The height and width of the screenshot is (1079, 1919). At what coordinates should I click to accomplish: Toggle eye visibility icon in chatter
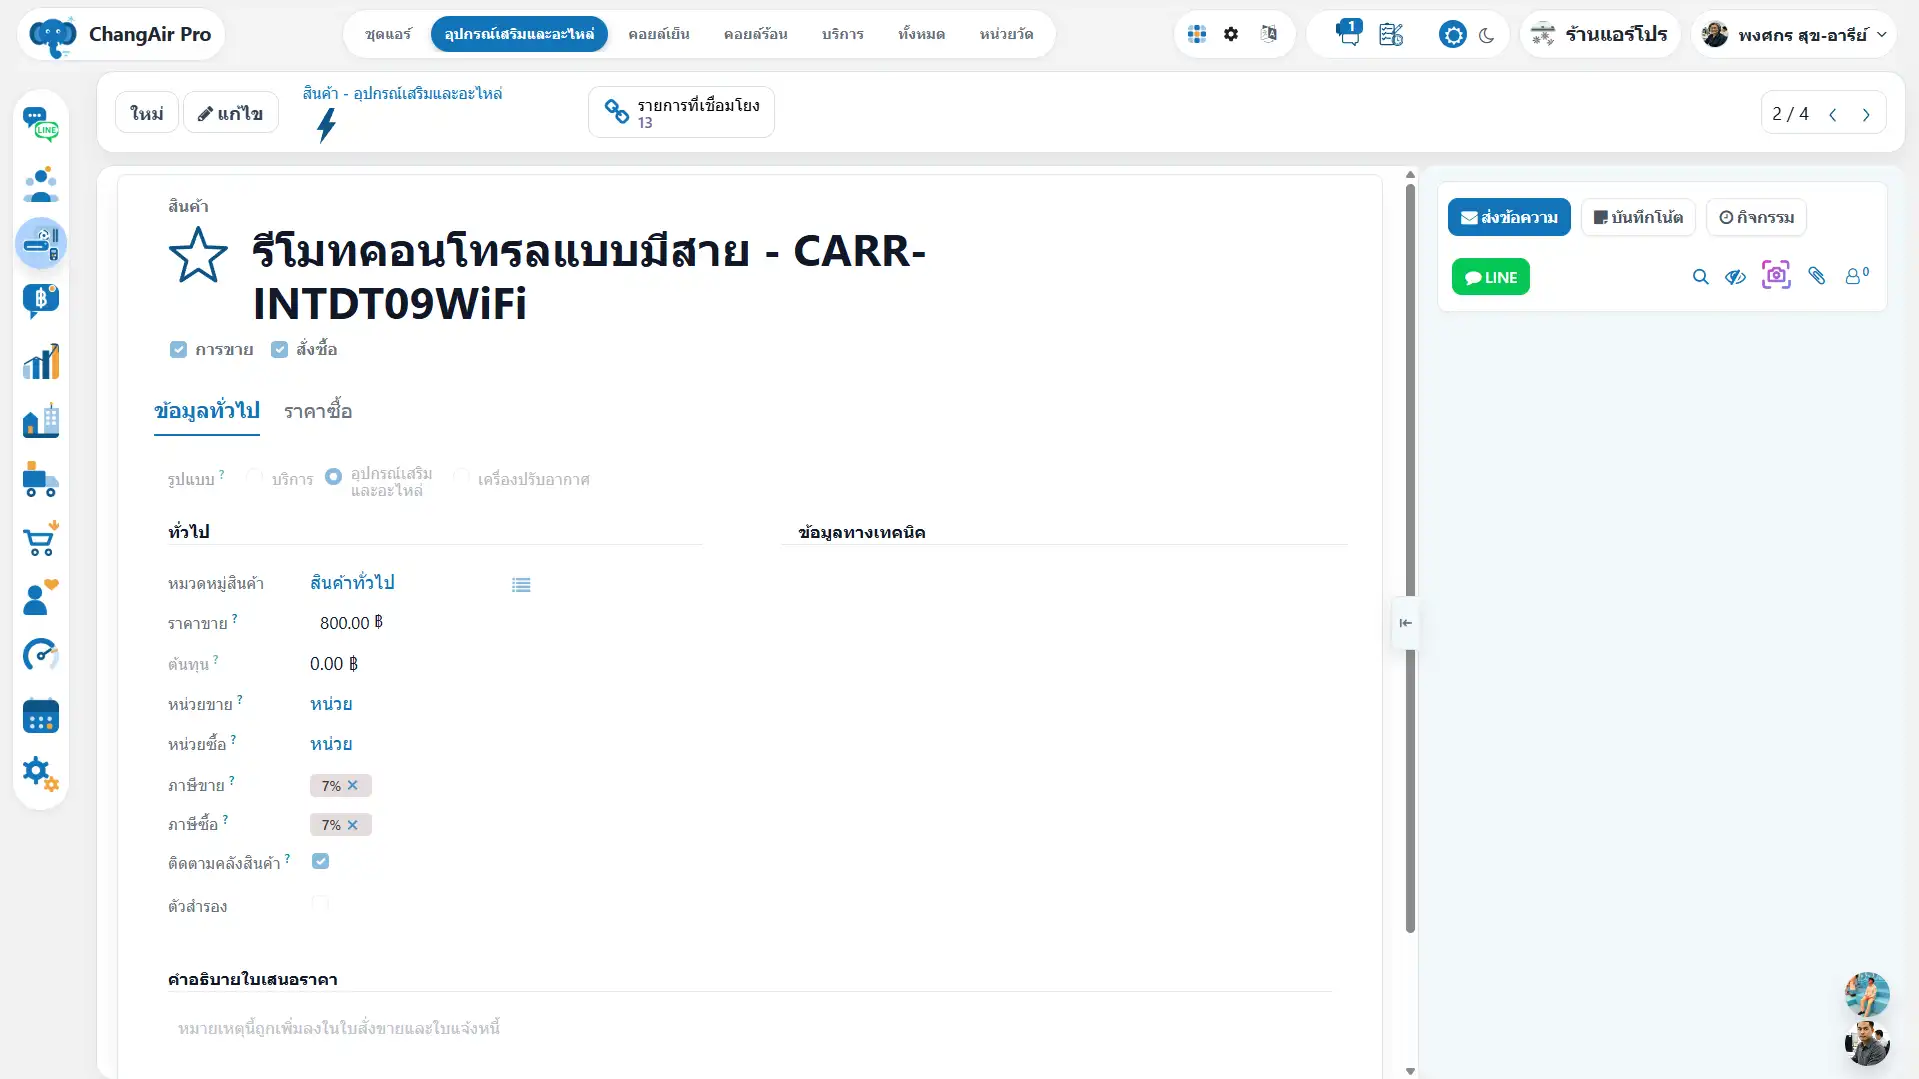[1736, 277]
